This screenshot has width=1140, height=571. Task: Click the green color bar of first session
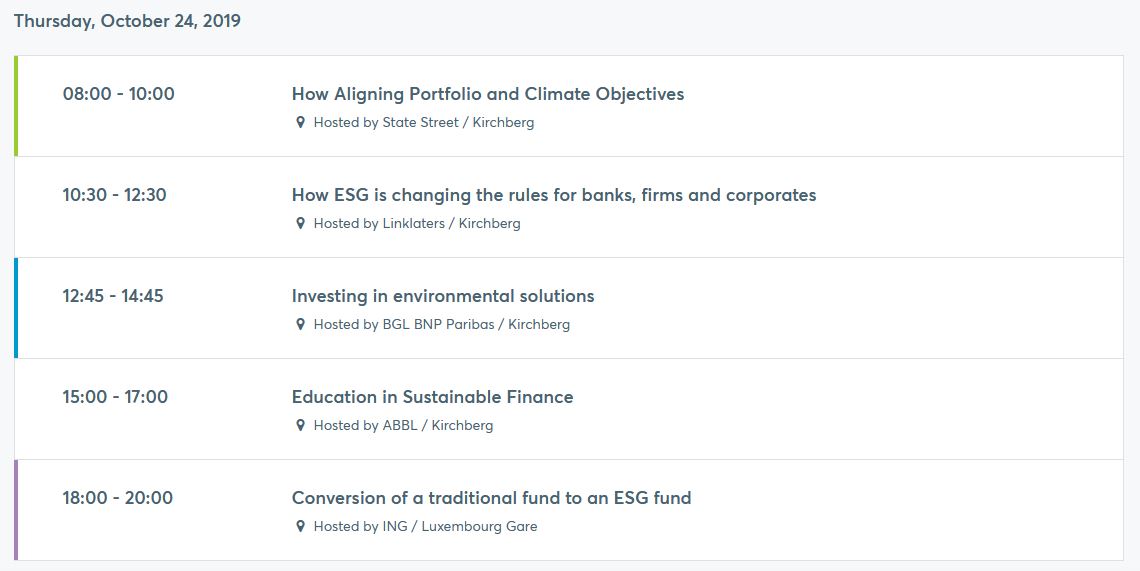tap(16, 106)
